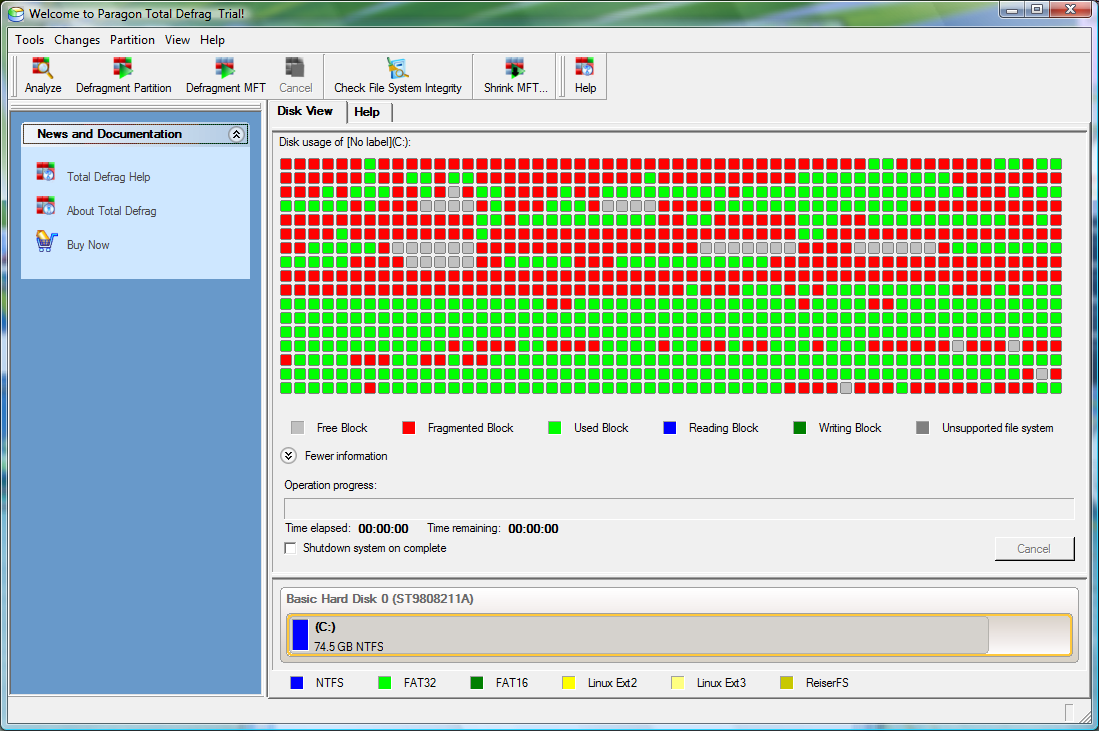This screenshot has height=731, width=1099.
Task: Enable Shutdown system on complete checkbox
Action: pos(290,548)
